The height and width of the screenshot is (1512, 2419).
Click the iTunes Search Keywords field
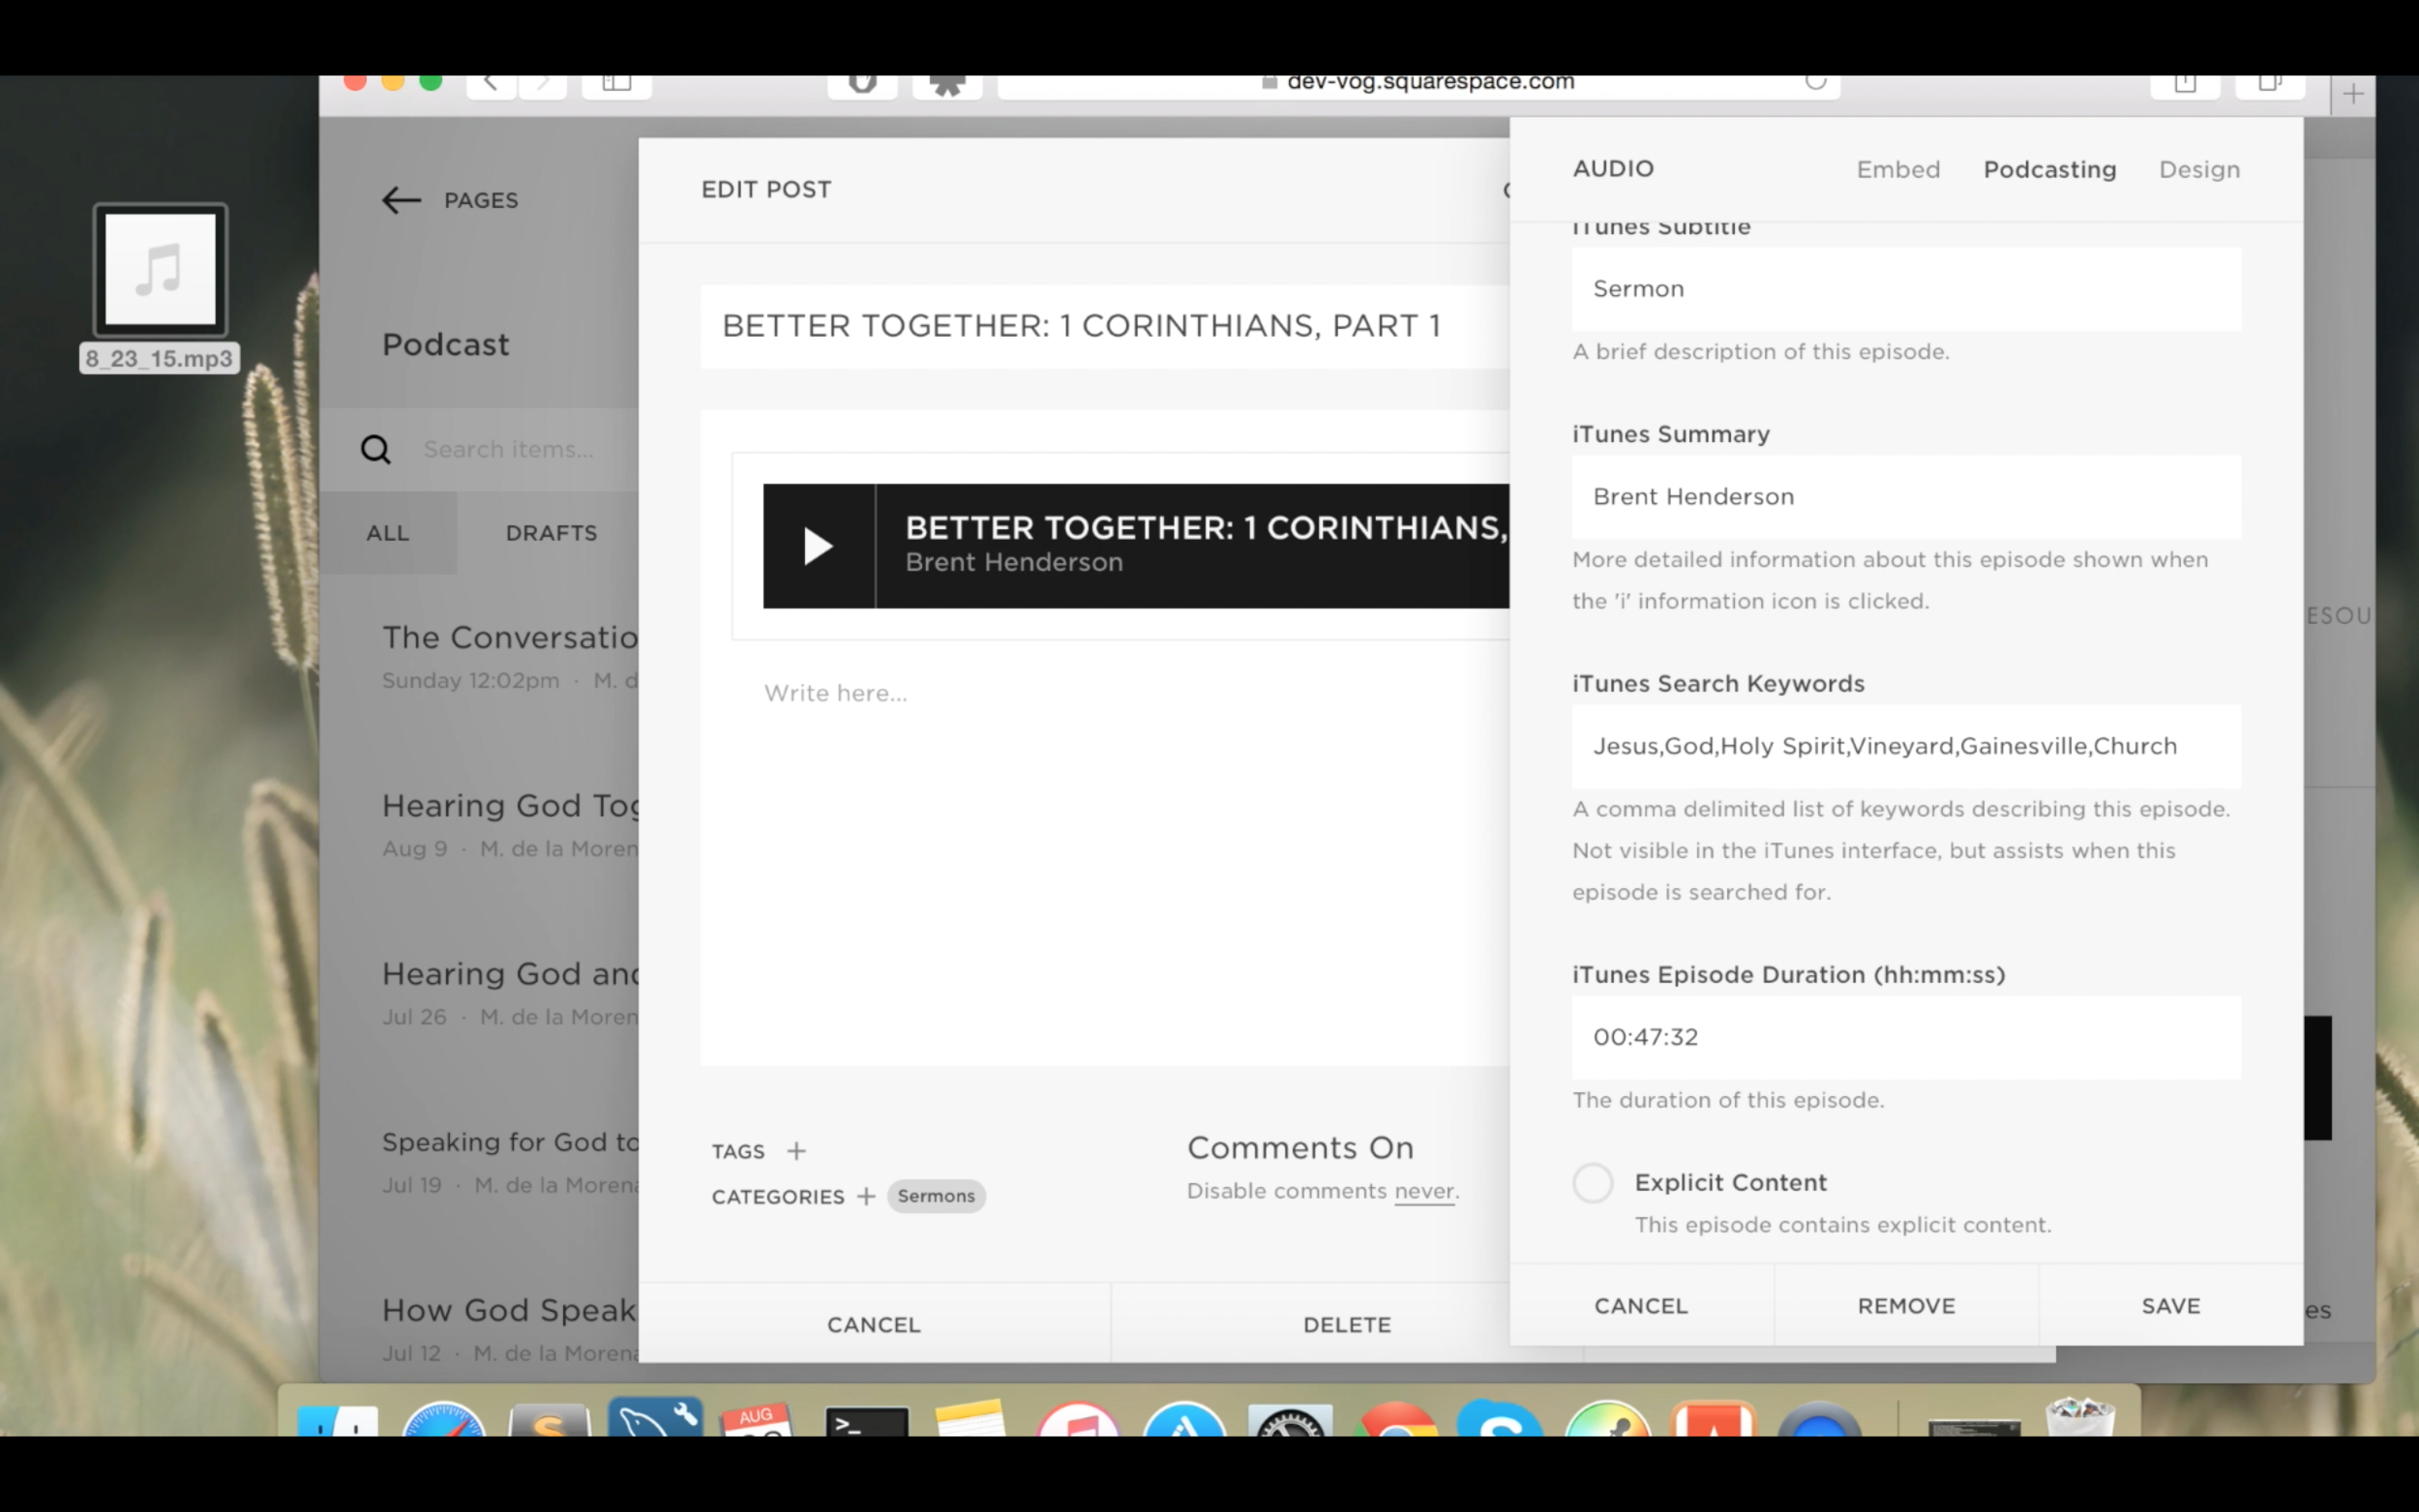[1906, 746]
